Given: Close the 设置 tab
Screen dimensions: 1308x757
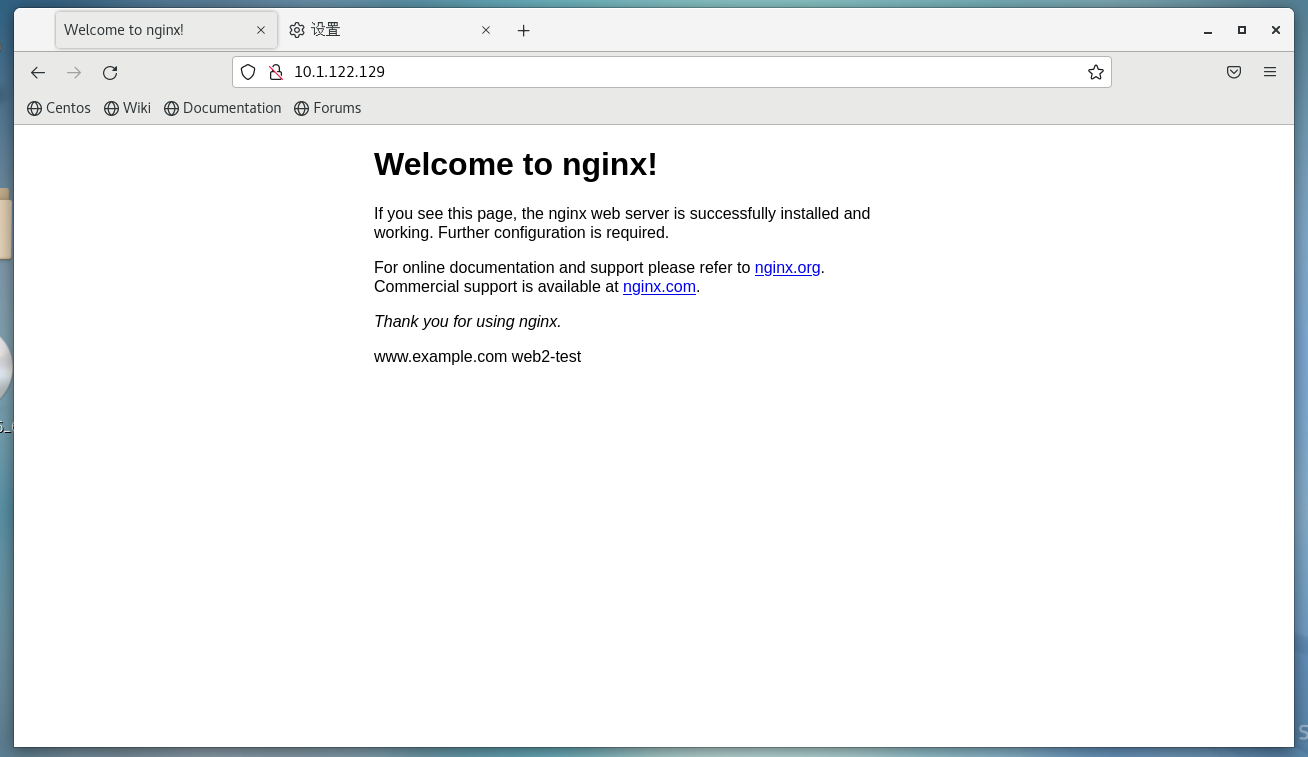Looking at the screenshot, I should pos(486,30).
